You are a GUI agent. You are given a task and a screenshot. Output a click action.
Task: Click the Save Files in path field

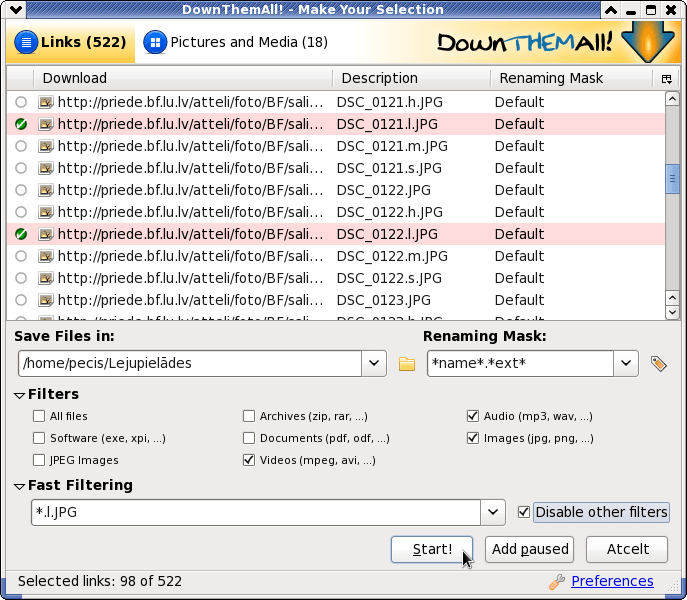click(x=190, y=363)
